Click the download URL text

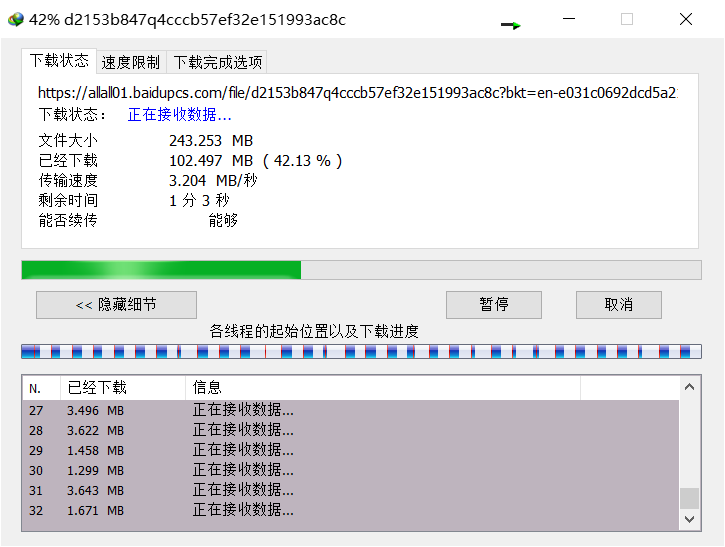(357, 93)
